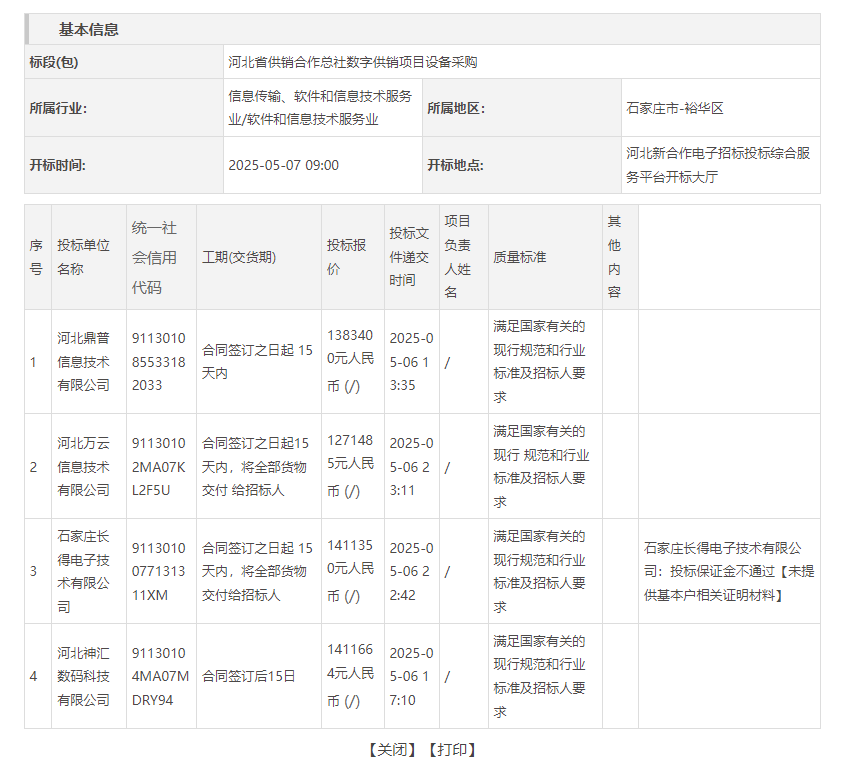Click the 投标文件递交时间 column header

click(410, 257)
